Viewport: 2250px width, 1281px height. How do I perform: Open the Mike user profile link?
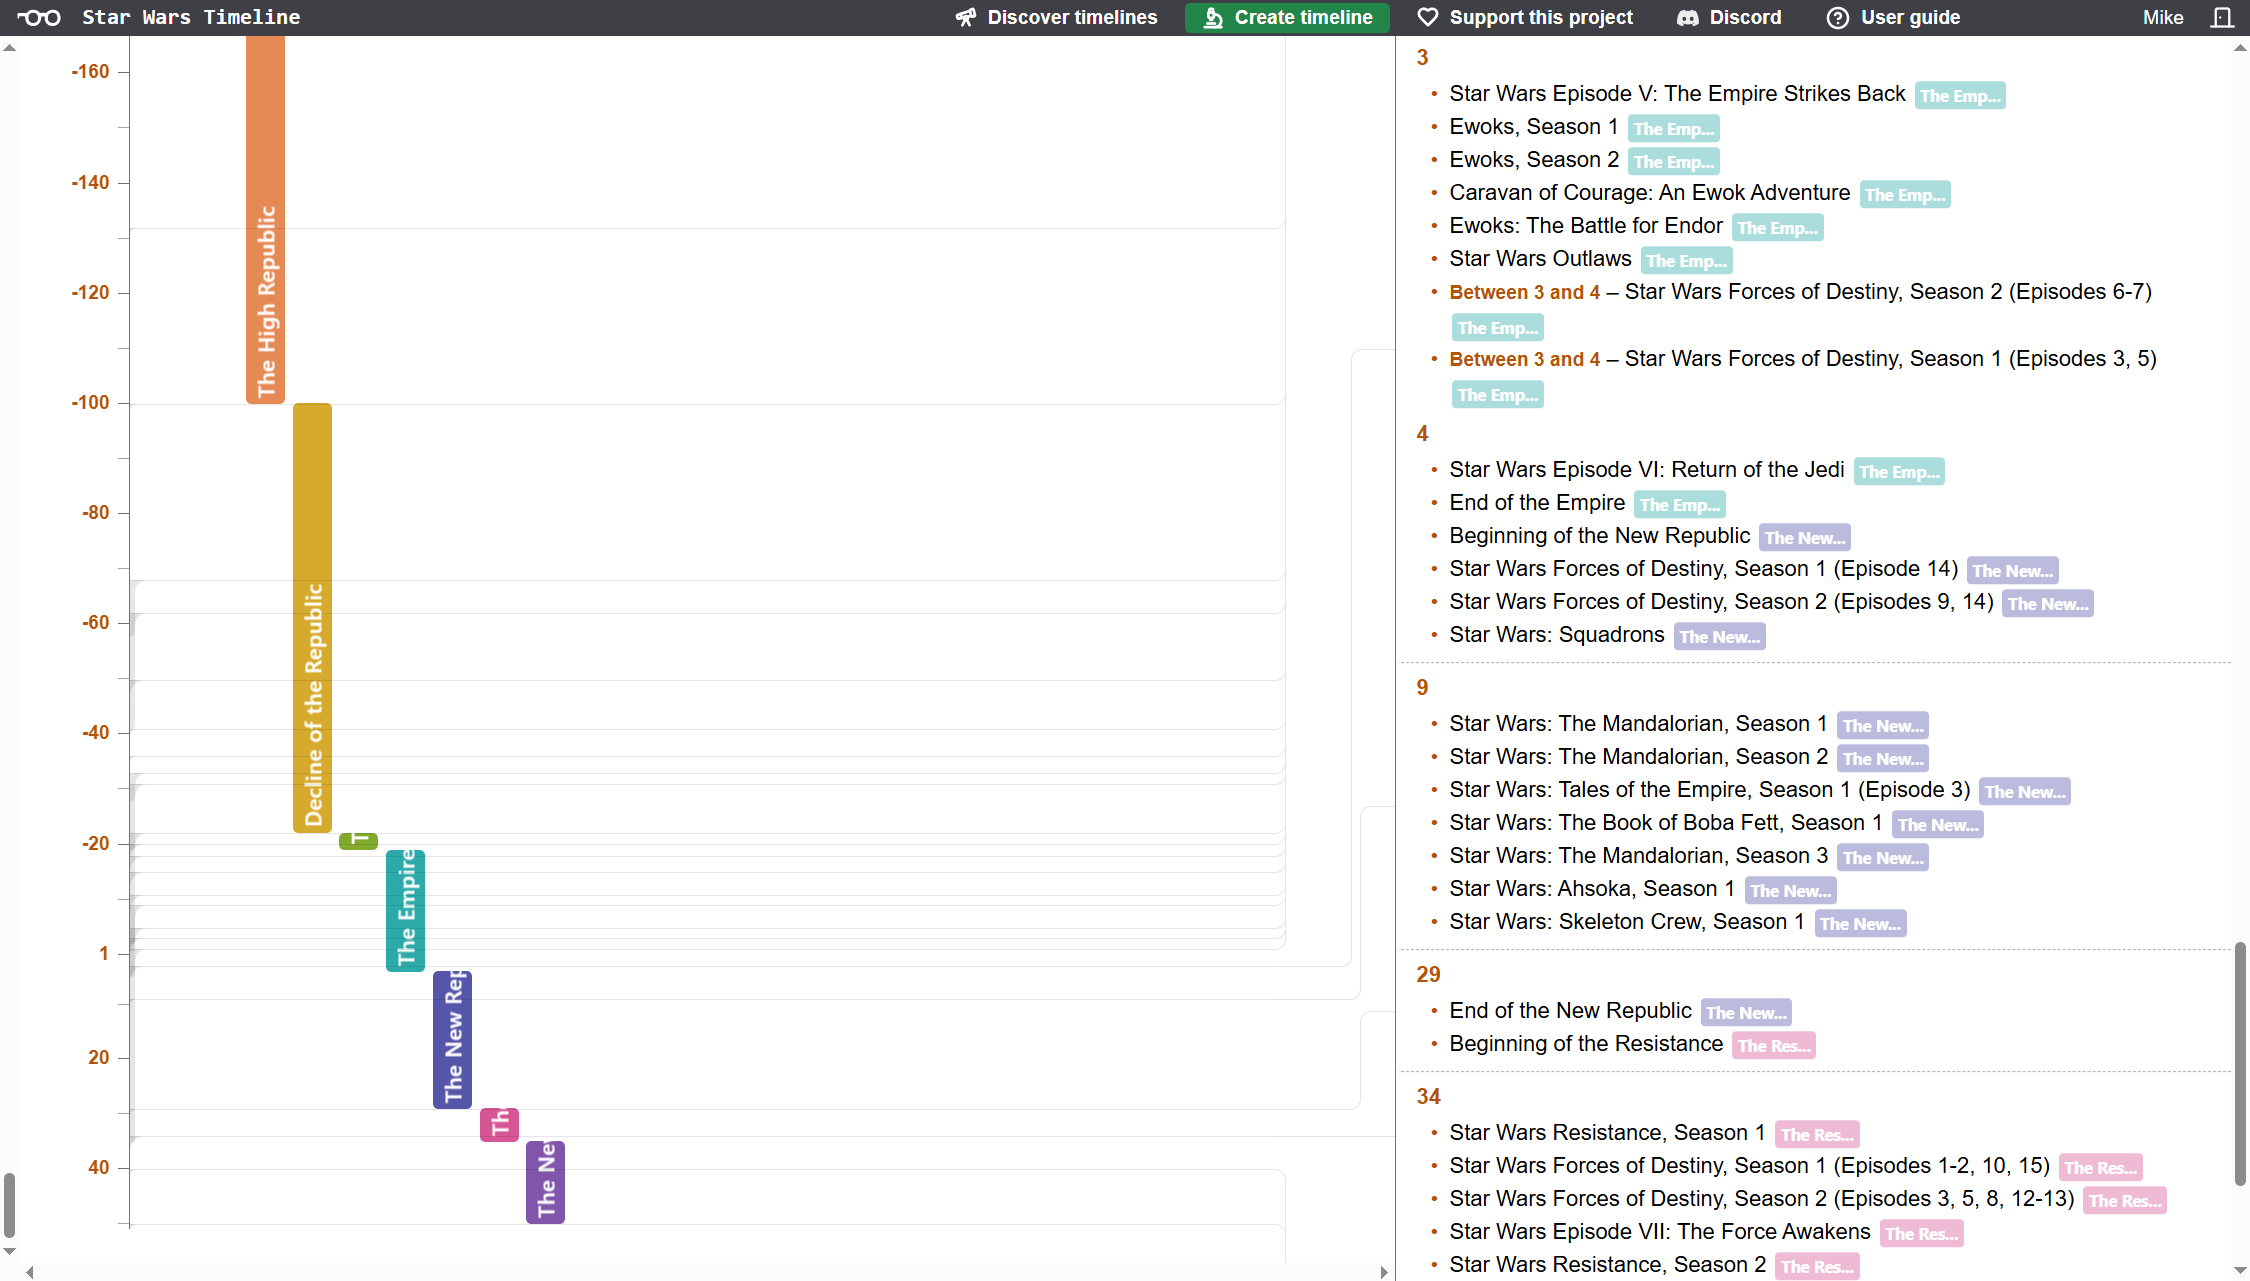(x=2162, y=17)
